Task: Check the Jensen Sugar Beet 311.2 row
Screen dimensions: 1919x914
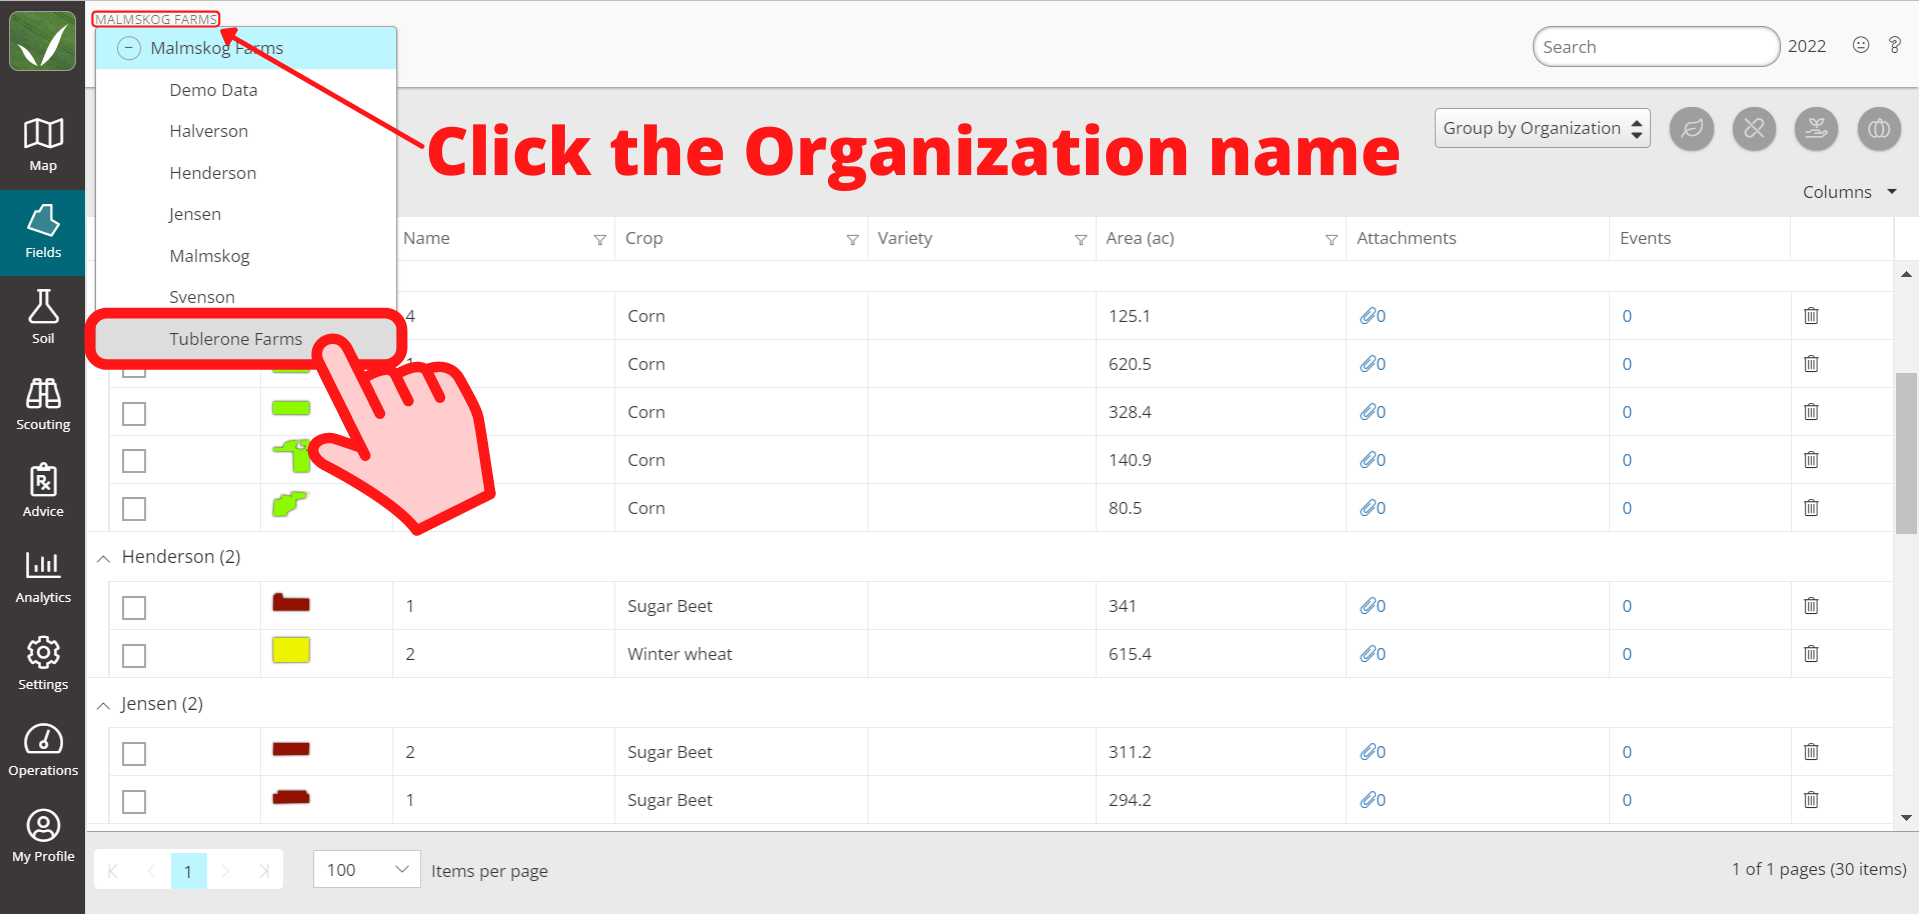Action: click(134, 753)
